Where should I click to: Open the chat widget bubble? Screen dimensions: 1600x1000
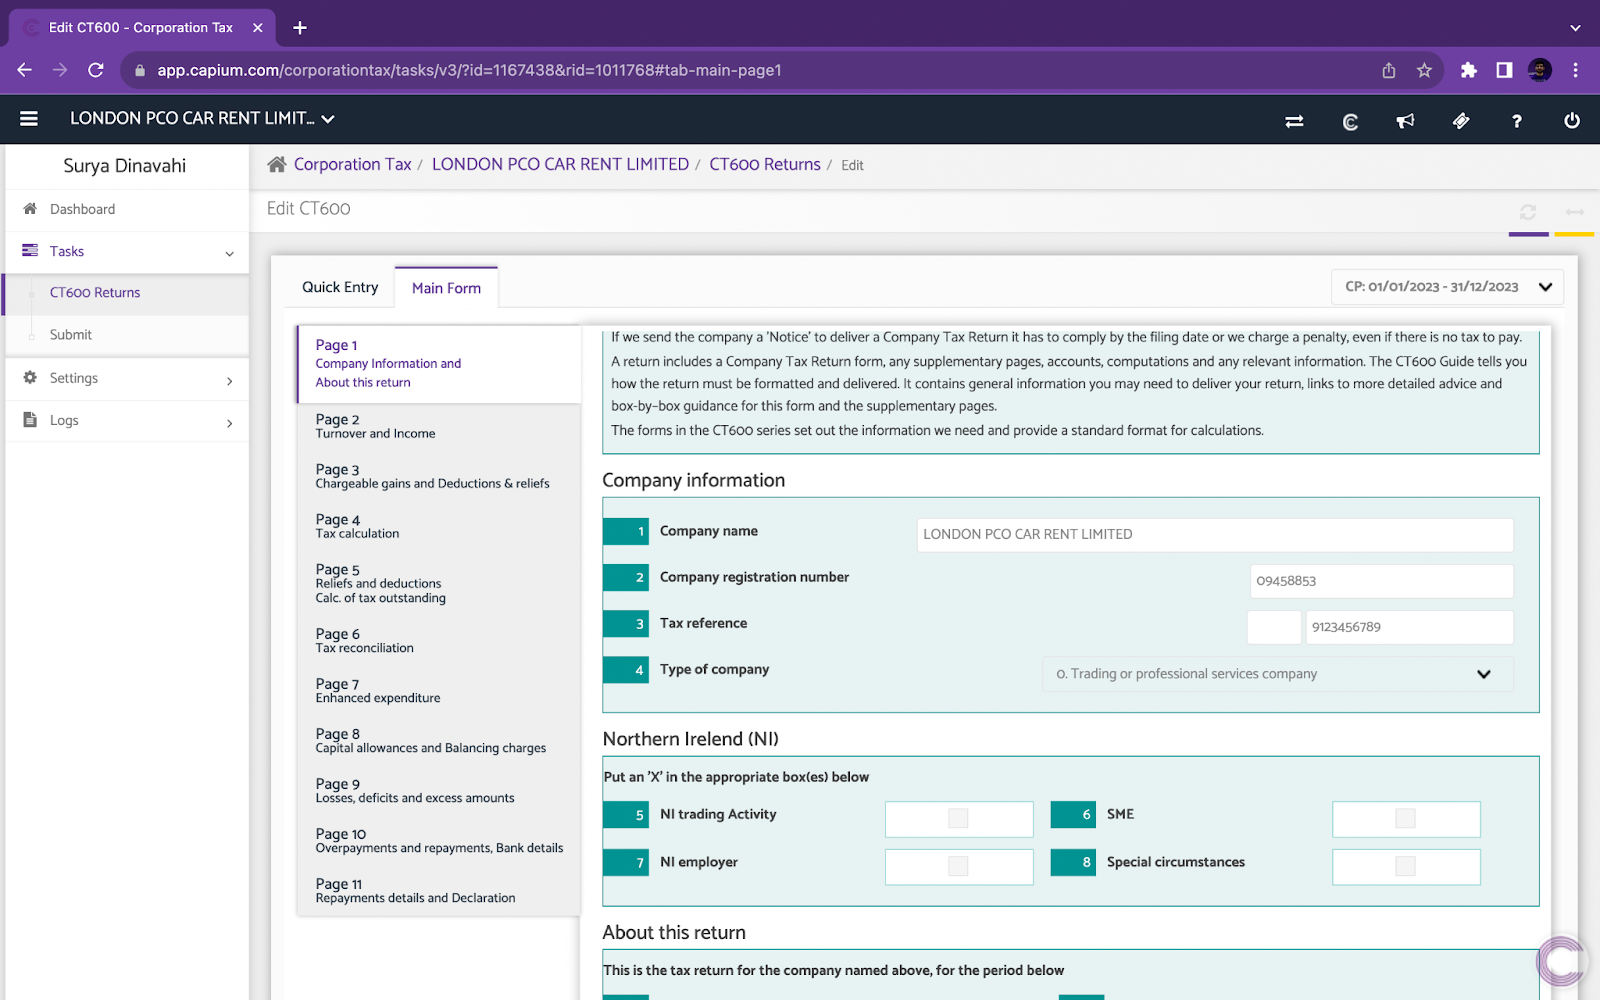pyautogui.click(x=1562, y=962)
